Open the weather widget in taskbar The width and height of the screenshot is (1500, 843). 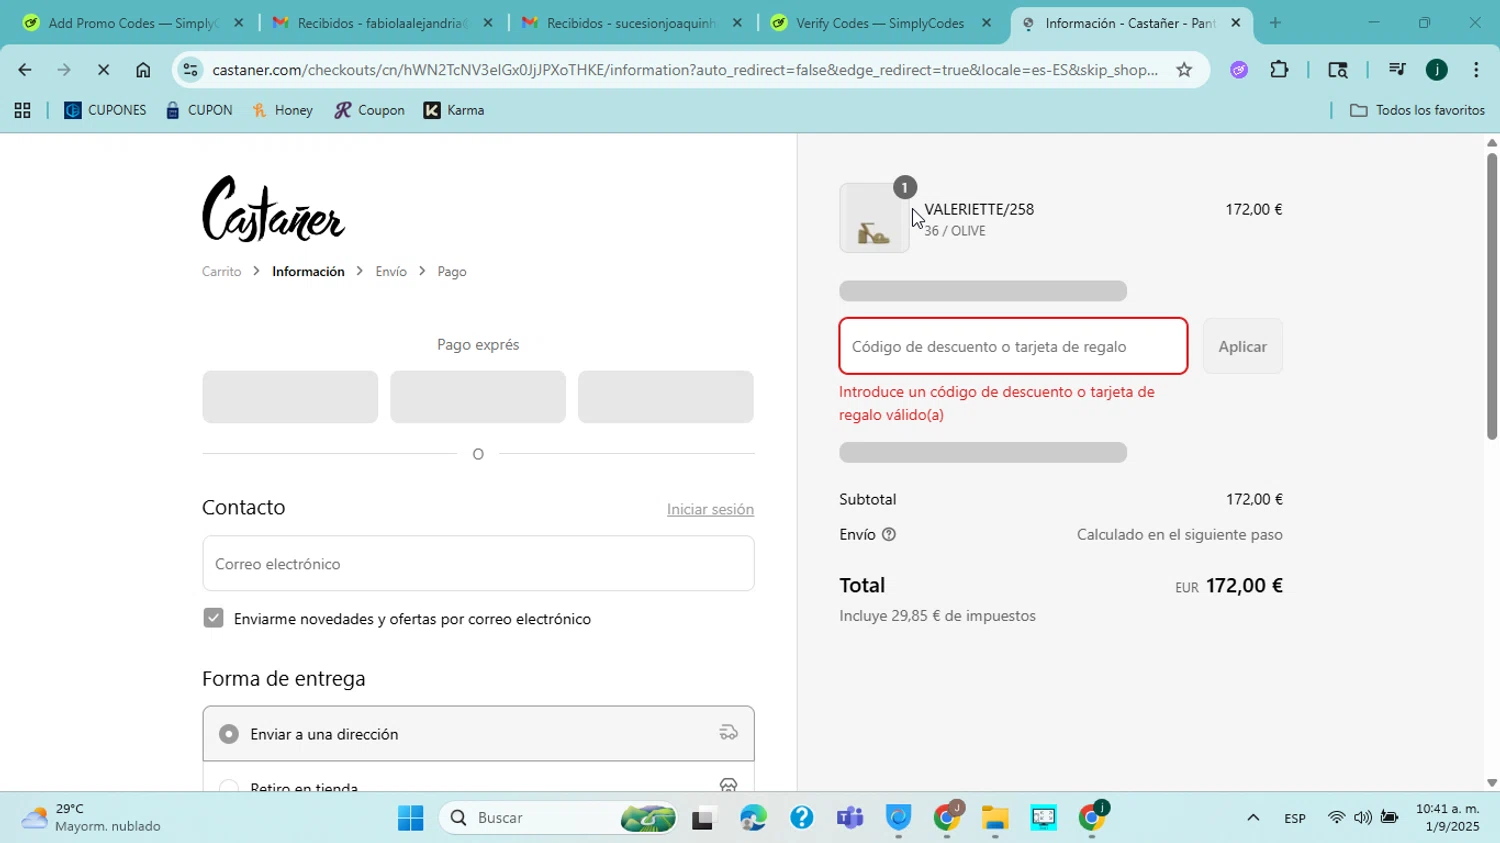[92, 818]
